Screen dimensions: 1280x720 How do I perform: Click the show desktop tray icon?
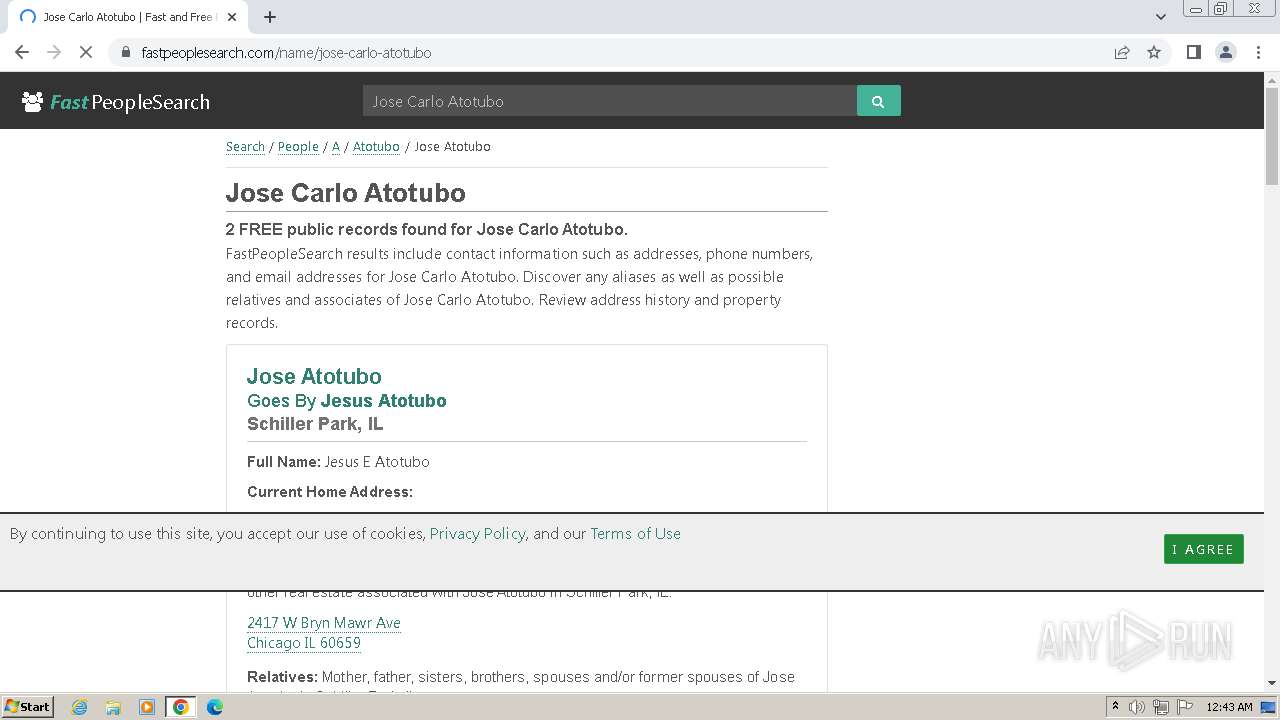coord(1269,707)
